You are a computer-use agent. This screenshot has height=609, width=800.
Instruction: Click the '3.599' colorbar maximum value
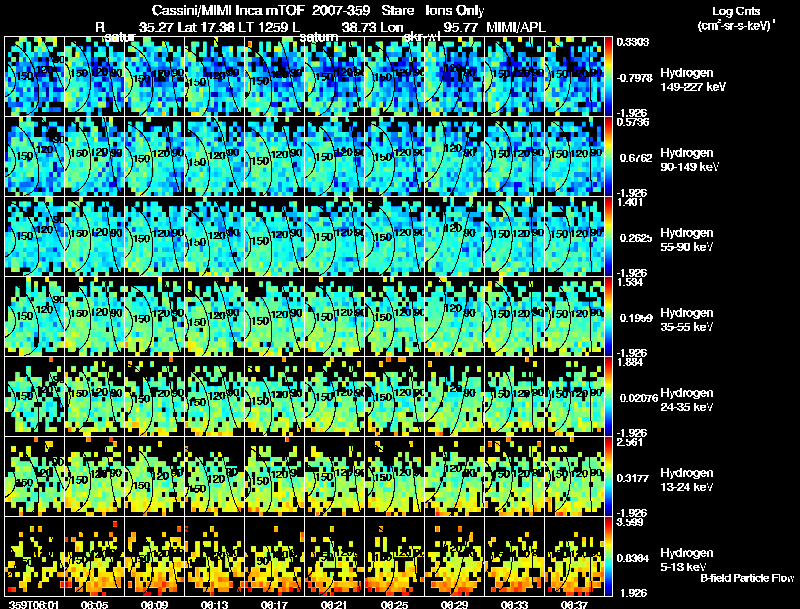point(630,522)
